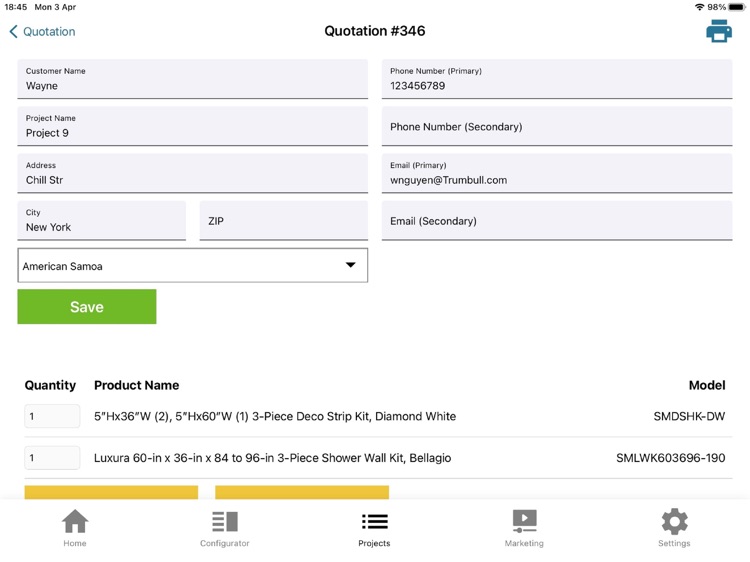Tap the Home tab label
Viewport: 750px width, 562px height.
pos(75,543)
